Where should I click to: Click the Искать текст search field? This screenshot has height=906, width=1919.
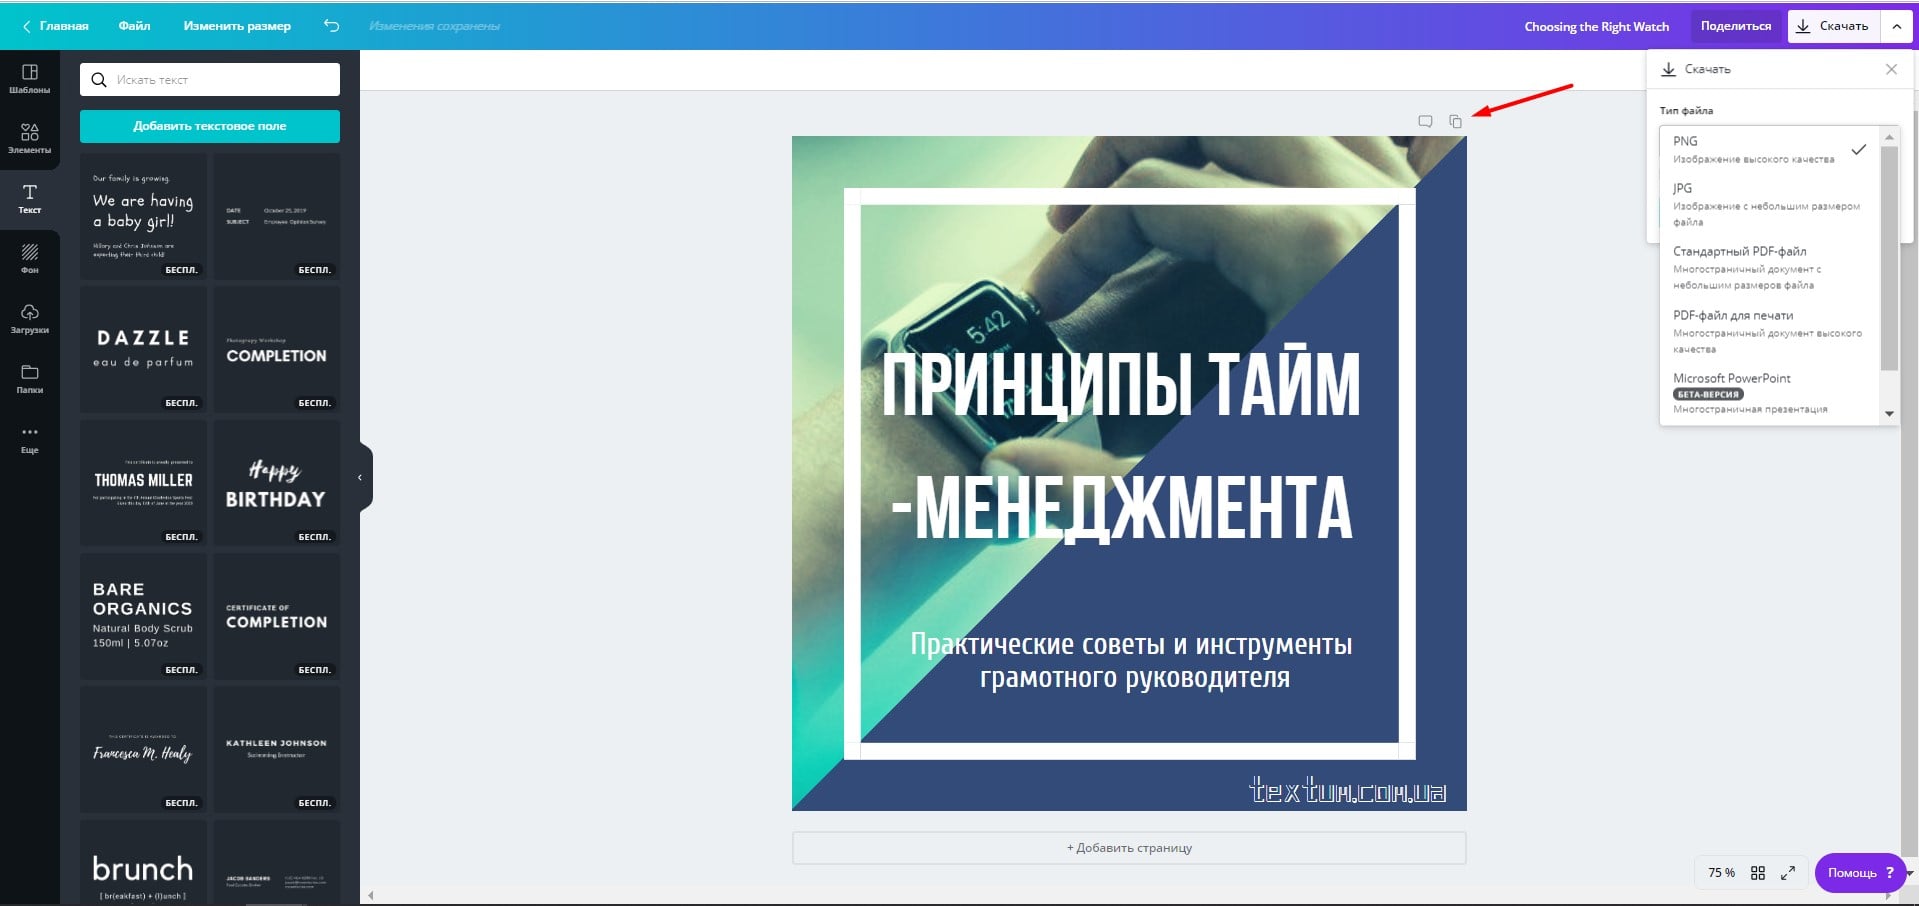pyautogui.click(x=210, y=80)
